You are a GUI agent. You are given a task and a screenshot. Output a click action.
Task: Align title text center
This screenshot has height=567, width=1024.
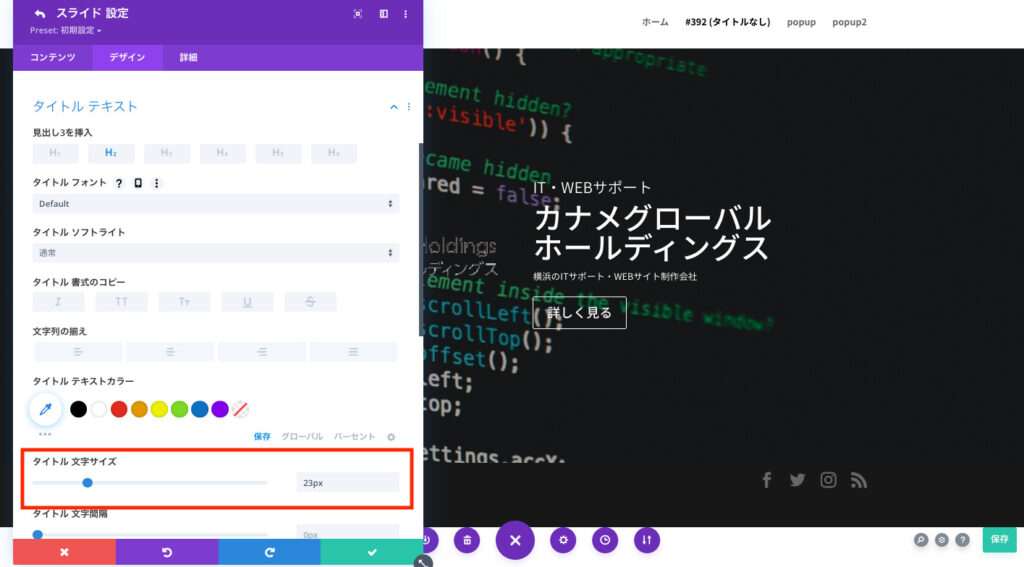170,352
